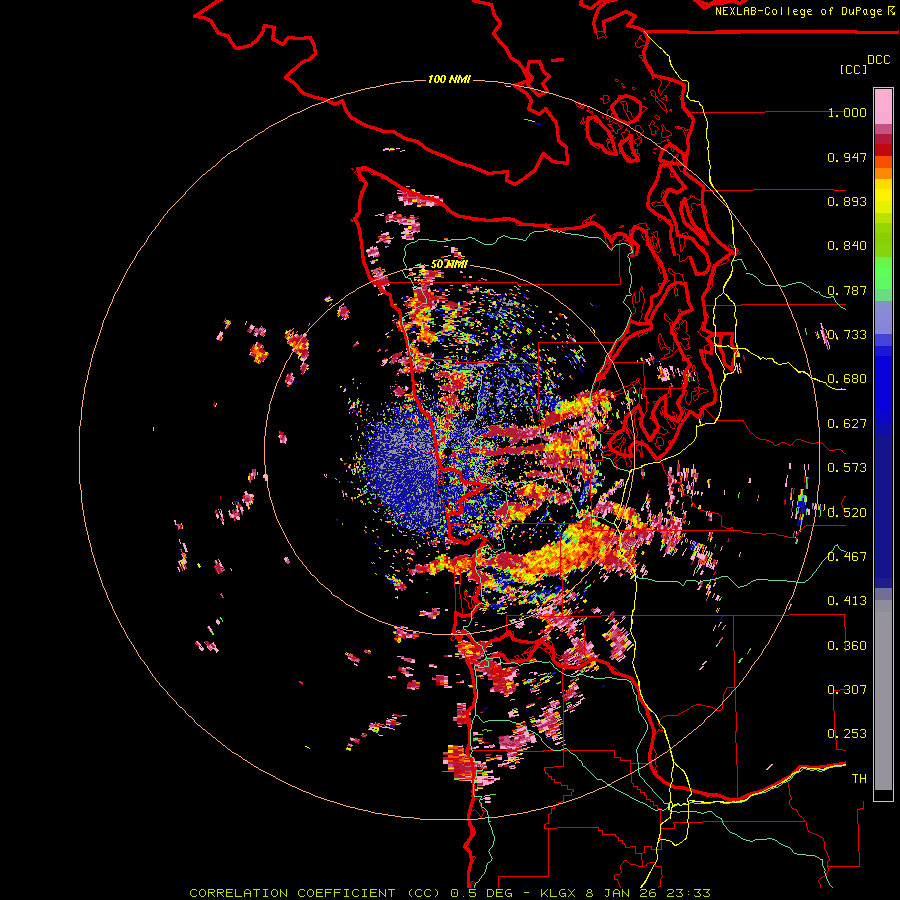Viewport: 900px width, 900px height.
Task: Click the red segment of the color bar
Action: (883, 150)
